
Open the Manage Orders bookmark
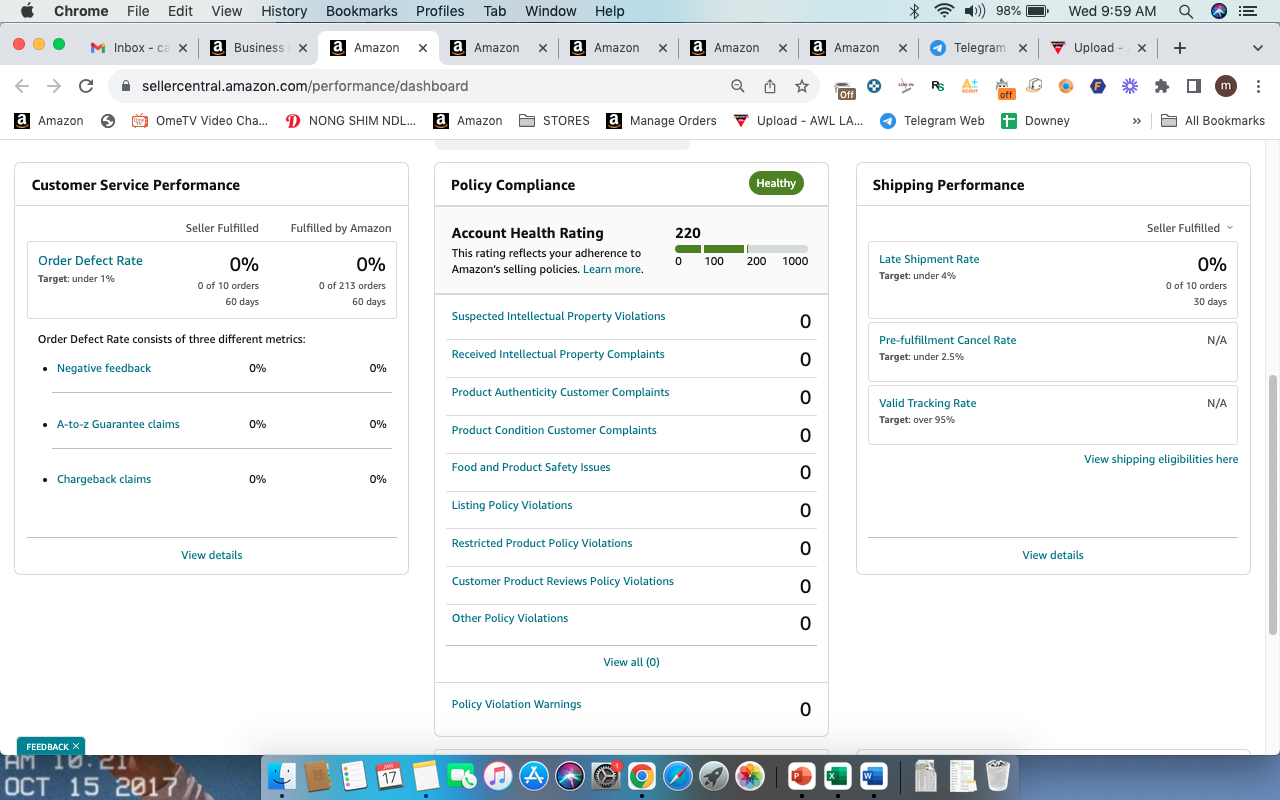(x=661, y=121)
